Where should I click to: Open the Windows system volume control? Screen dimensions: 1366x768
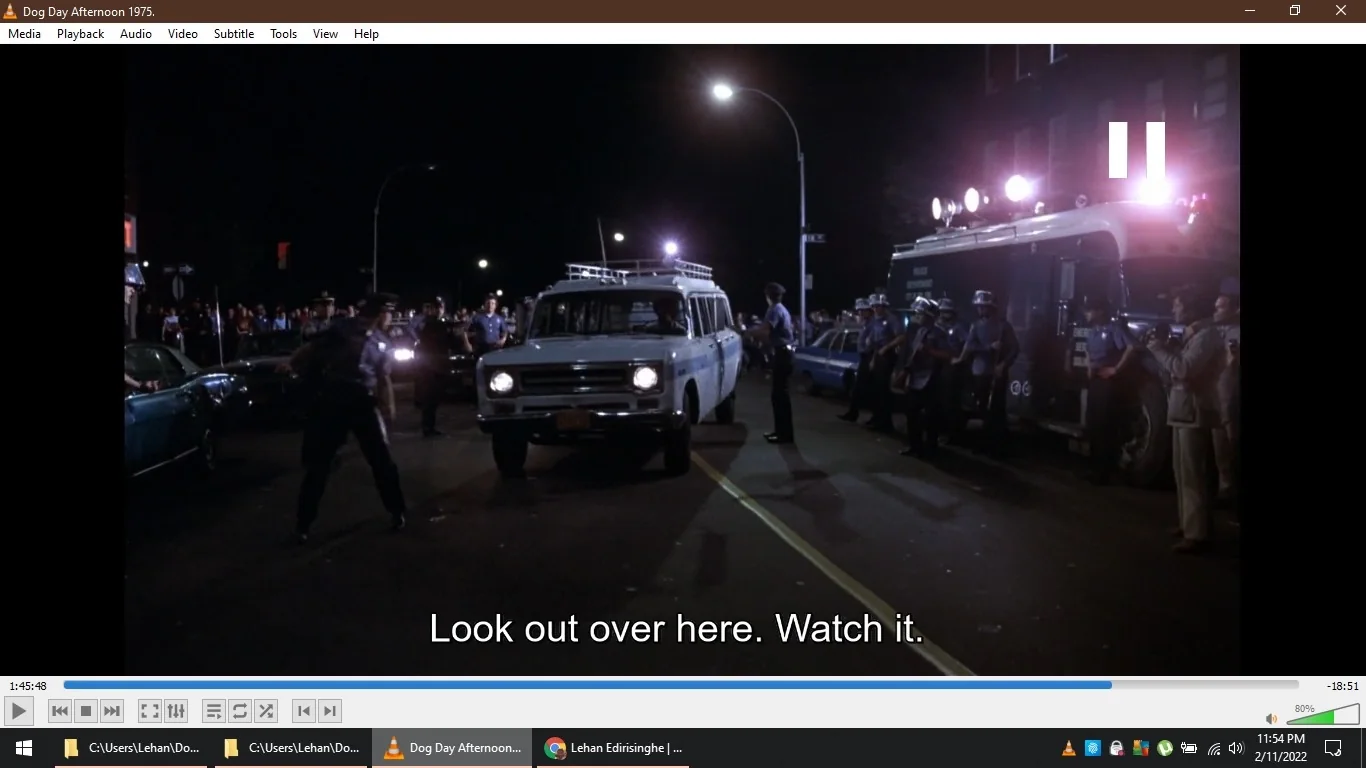[x=1236, y=748]
